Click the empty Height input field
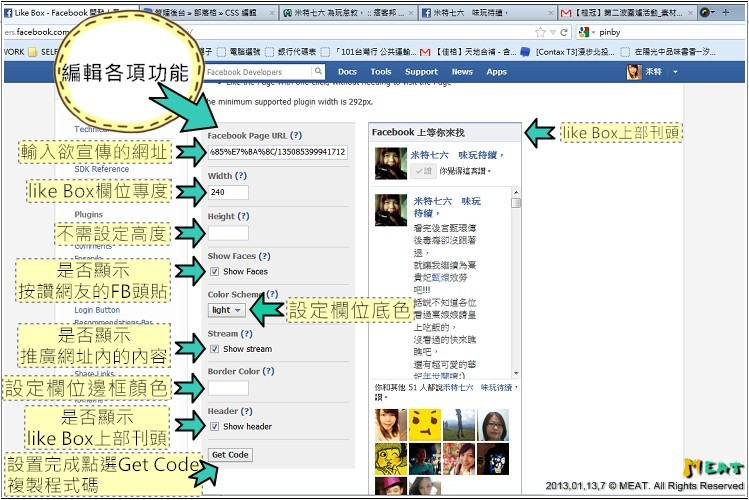749x500 pixels. coord(228,233)
